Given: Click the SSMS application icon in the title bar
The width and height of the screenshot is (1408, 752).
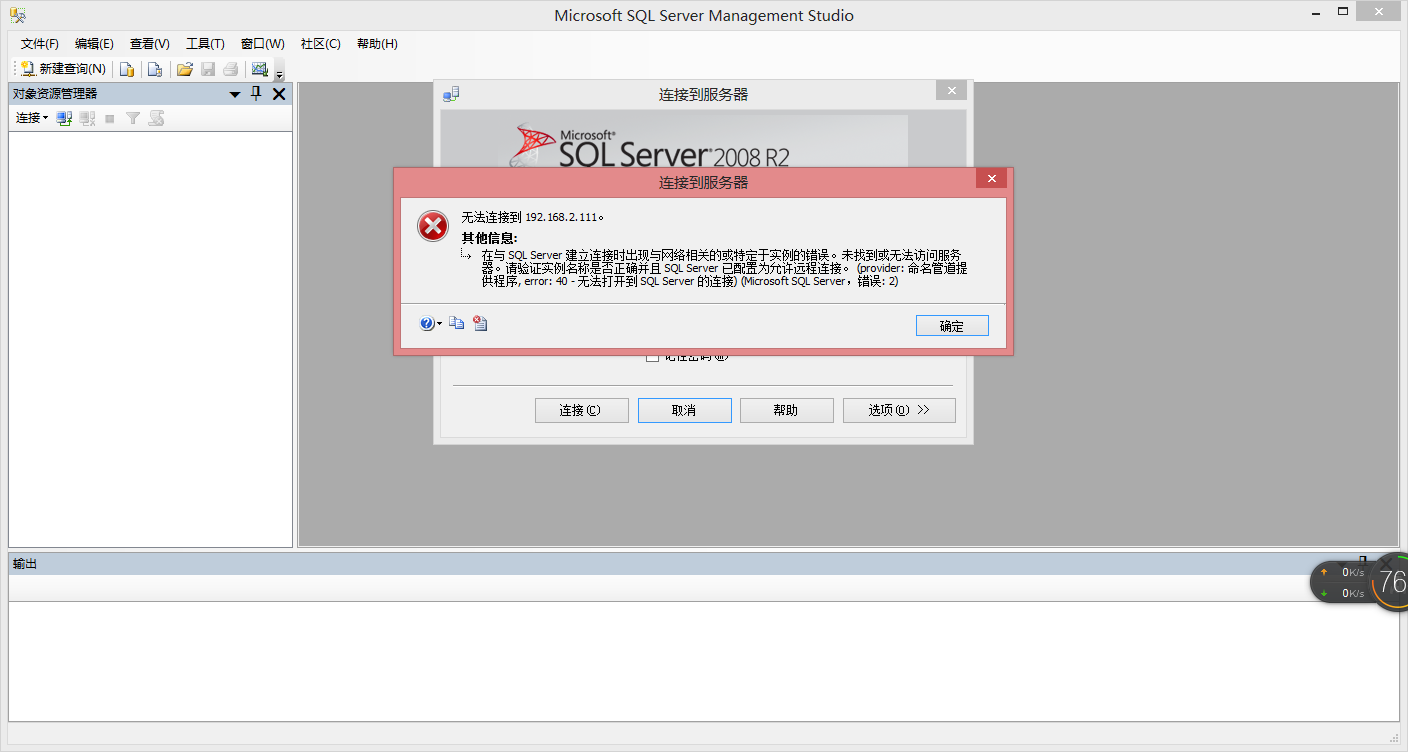Looking at the screenshot, I should coord(18,16).
